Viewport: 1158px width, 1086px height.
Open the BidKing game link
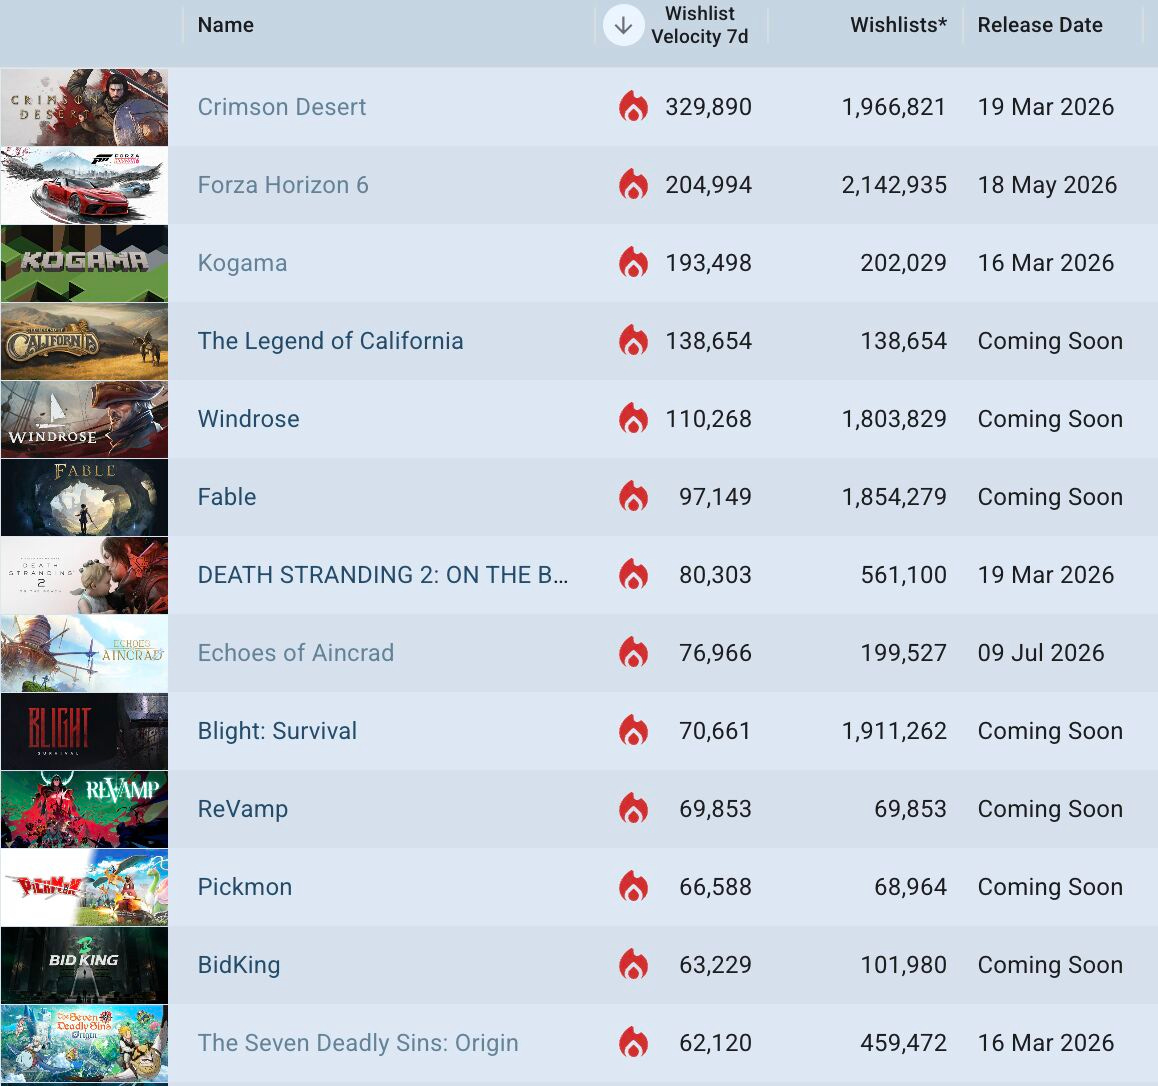tap(239, 965)
